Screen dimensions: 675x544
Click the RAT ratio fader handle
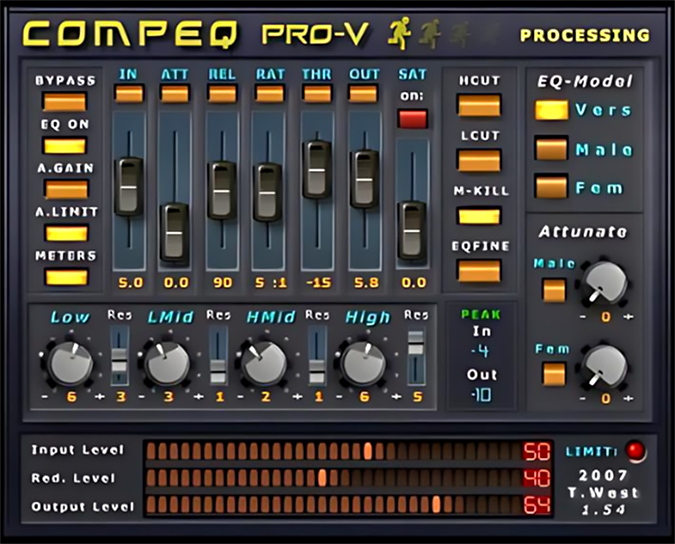268,192
